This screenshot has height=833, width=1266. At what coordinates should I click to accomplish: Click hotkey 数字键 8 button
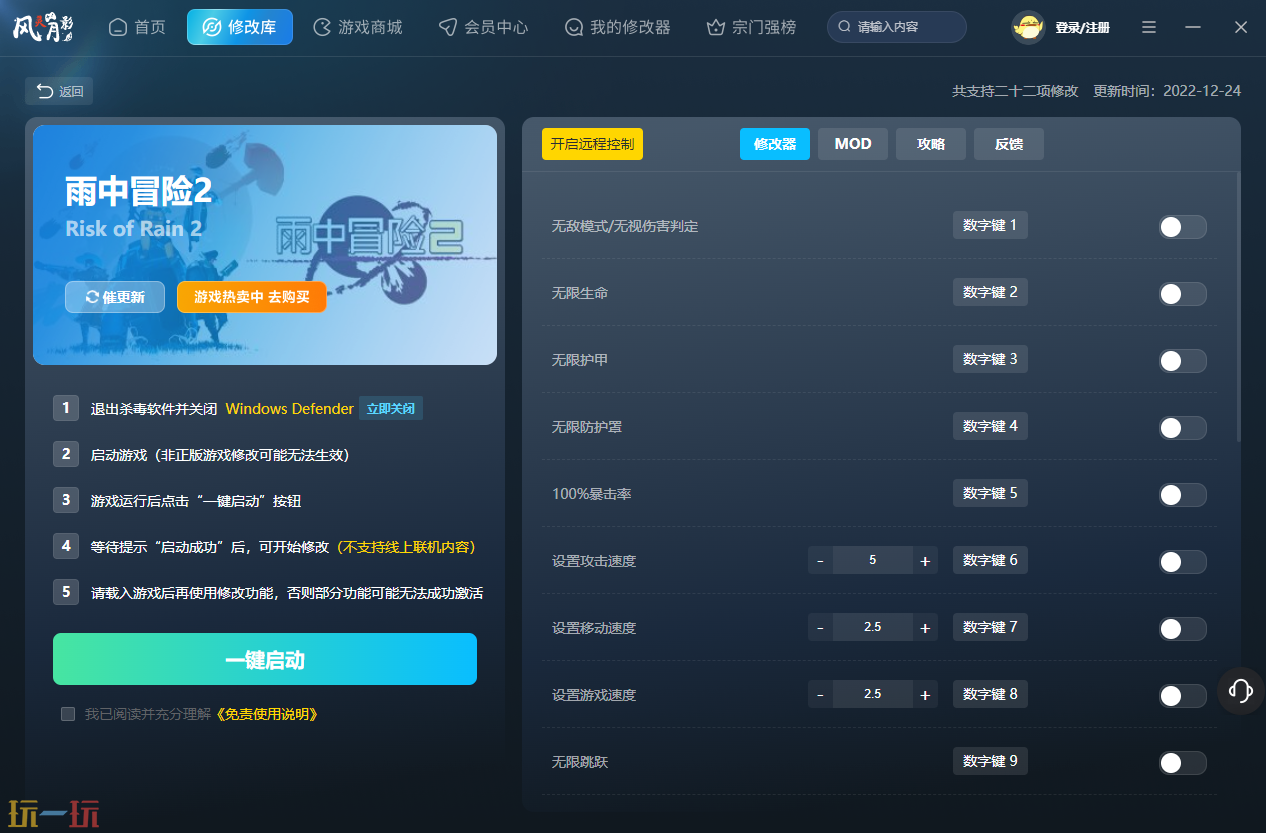tap(990, 694)
